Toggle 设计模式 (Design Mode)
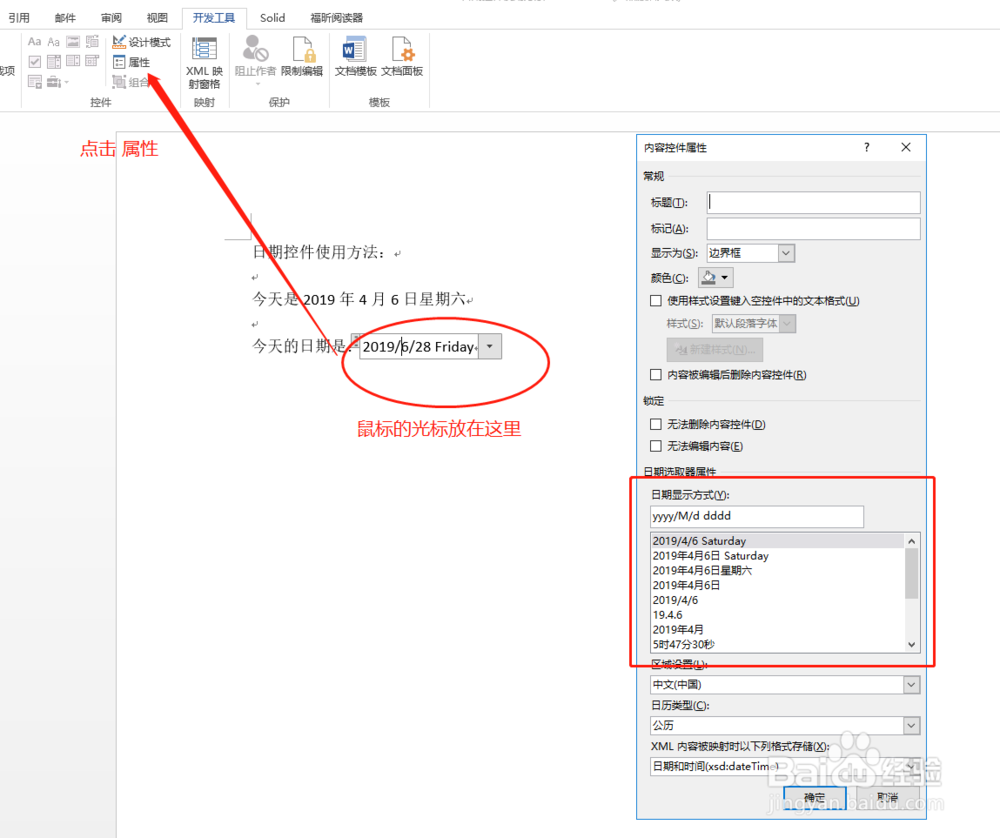 point(142,42)
